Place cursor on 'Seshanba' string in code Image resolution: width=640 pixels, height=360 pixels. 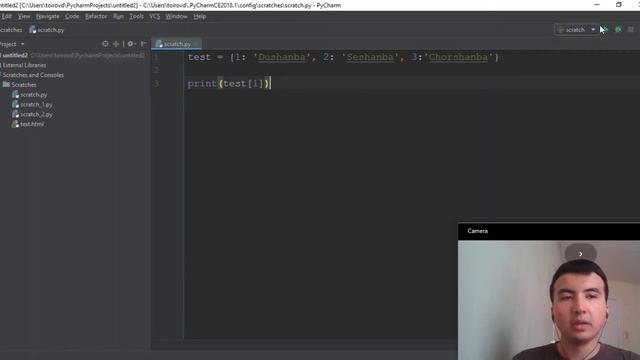pyautogui.click(x=370, y=57)
